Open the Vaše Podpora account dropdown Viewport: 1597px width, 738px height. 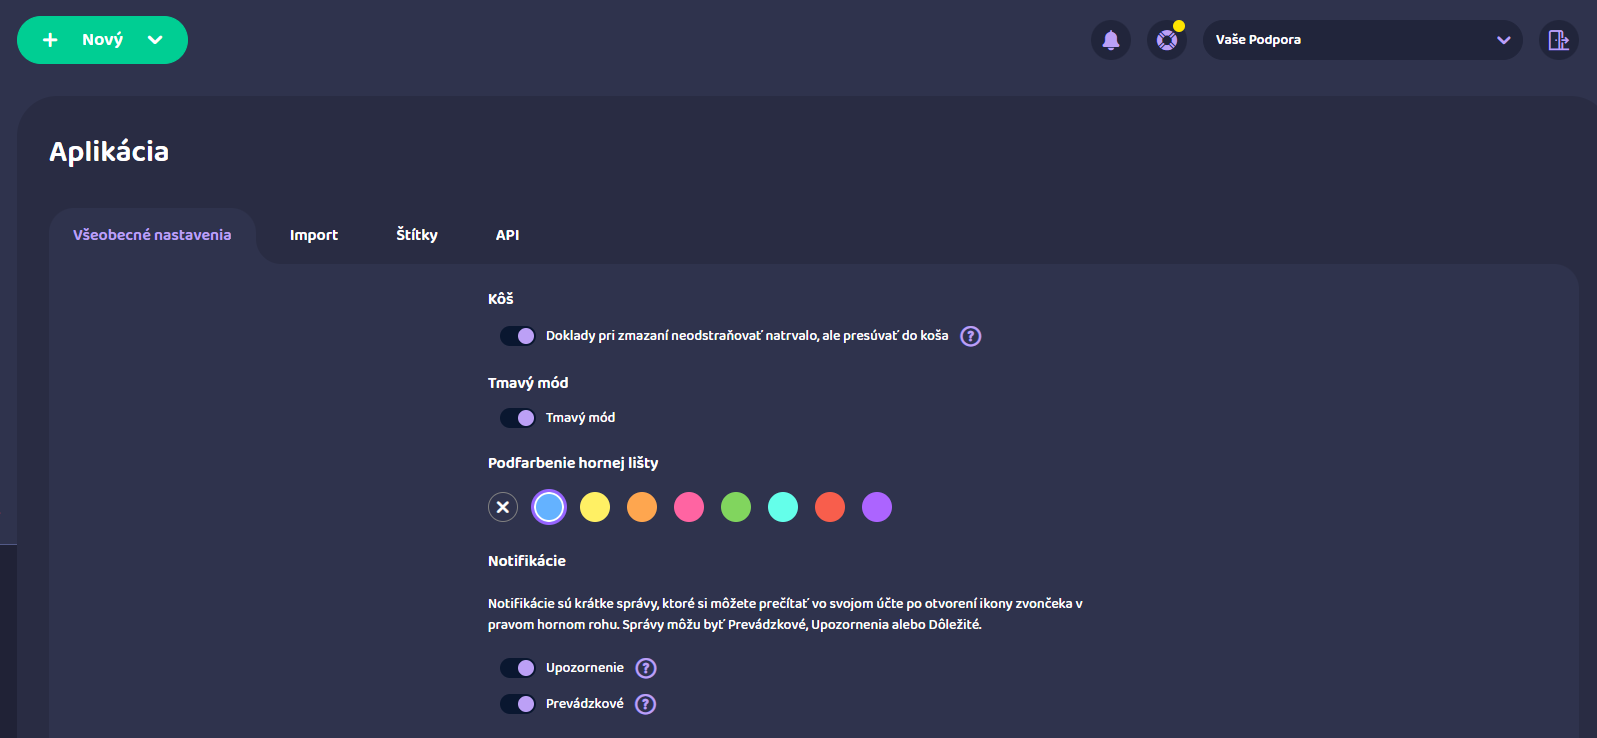[x=1362, y=40]
